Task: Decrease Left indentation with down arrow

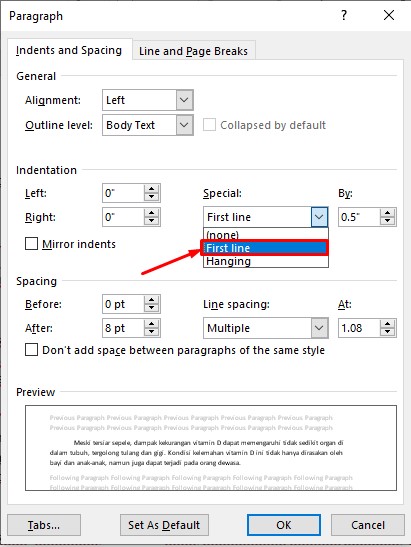Action: pos(152,197)
